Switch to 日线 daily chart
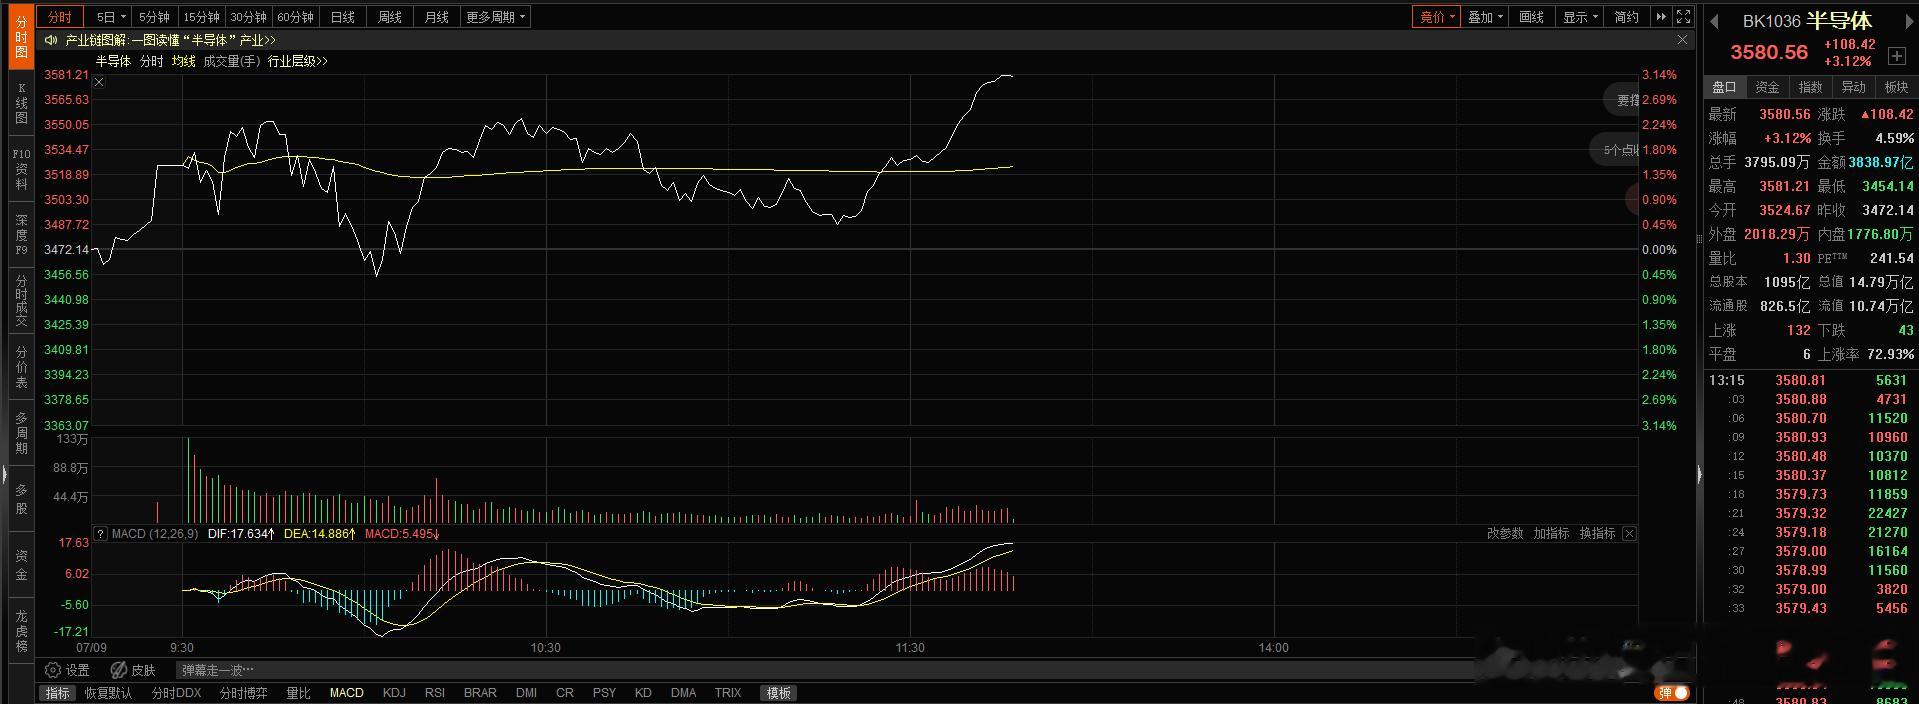 [x=342, y=17]
